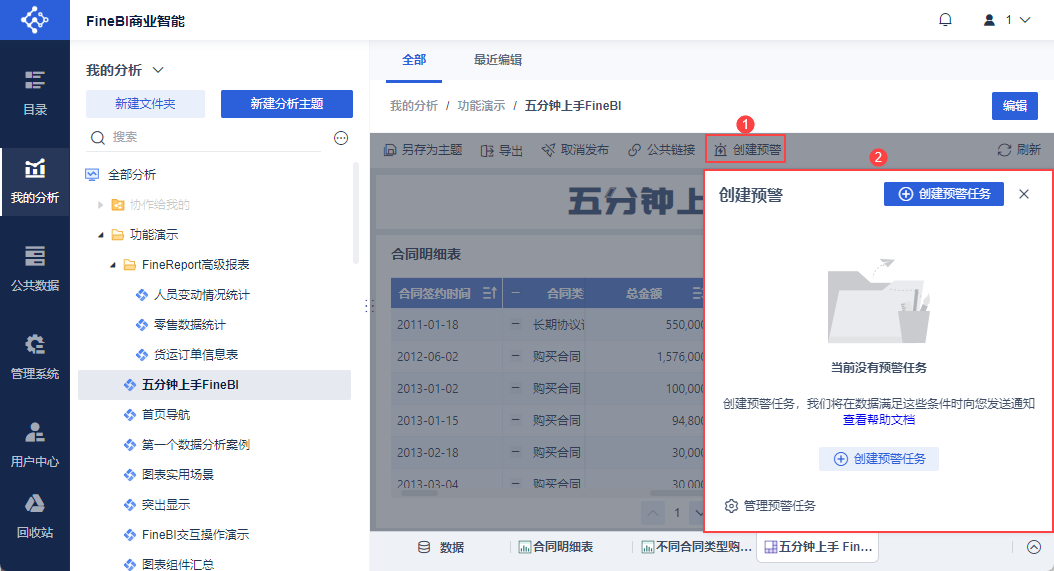Image resolution: width=1054 pixels, height=571 pixels.
Task: Select 全部分析 in the tree
Action: pyautogui.click(x=132, y=175)
